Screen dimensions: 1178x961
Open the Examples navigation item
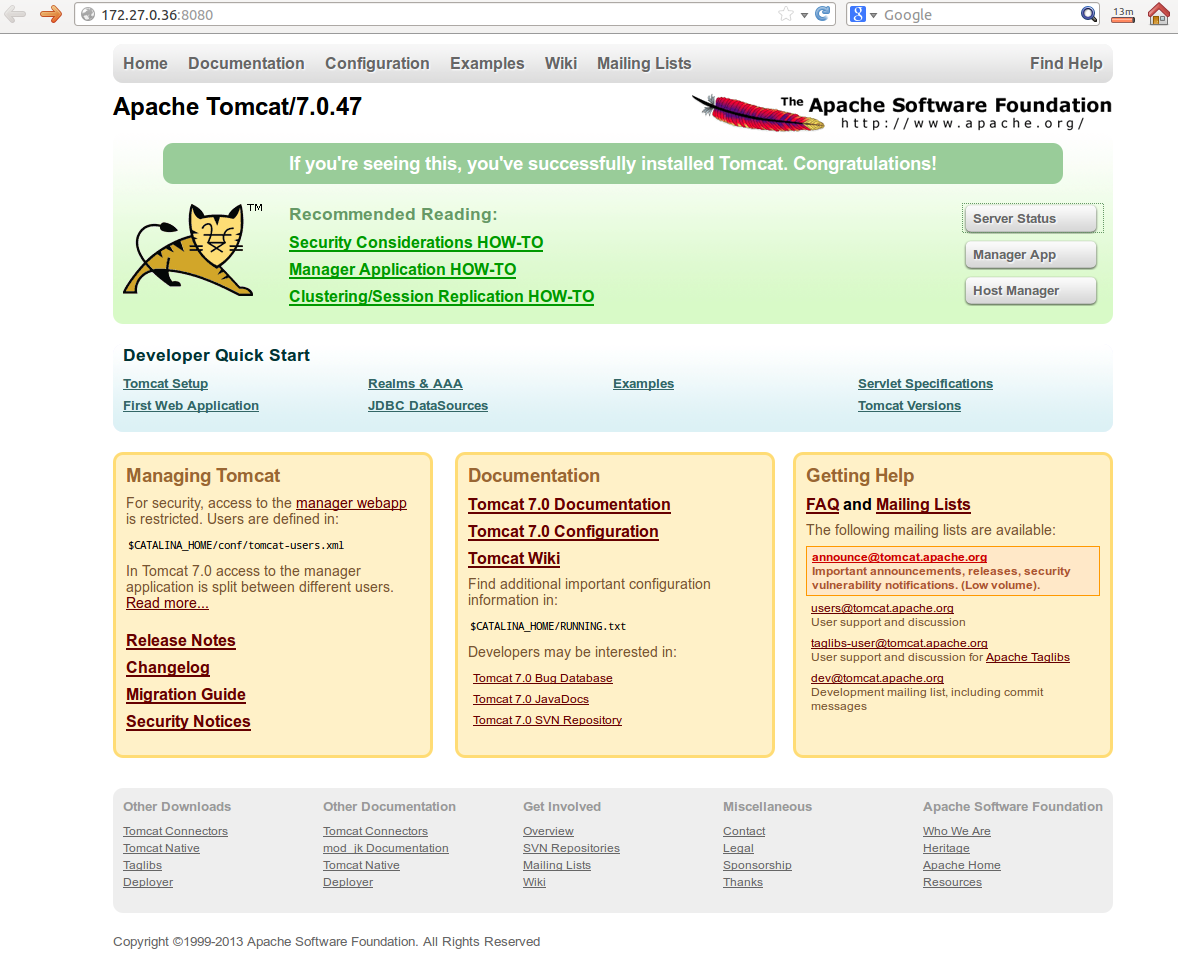(x=487, y=64)
